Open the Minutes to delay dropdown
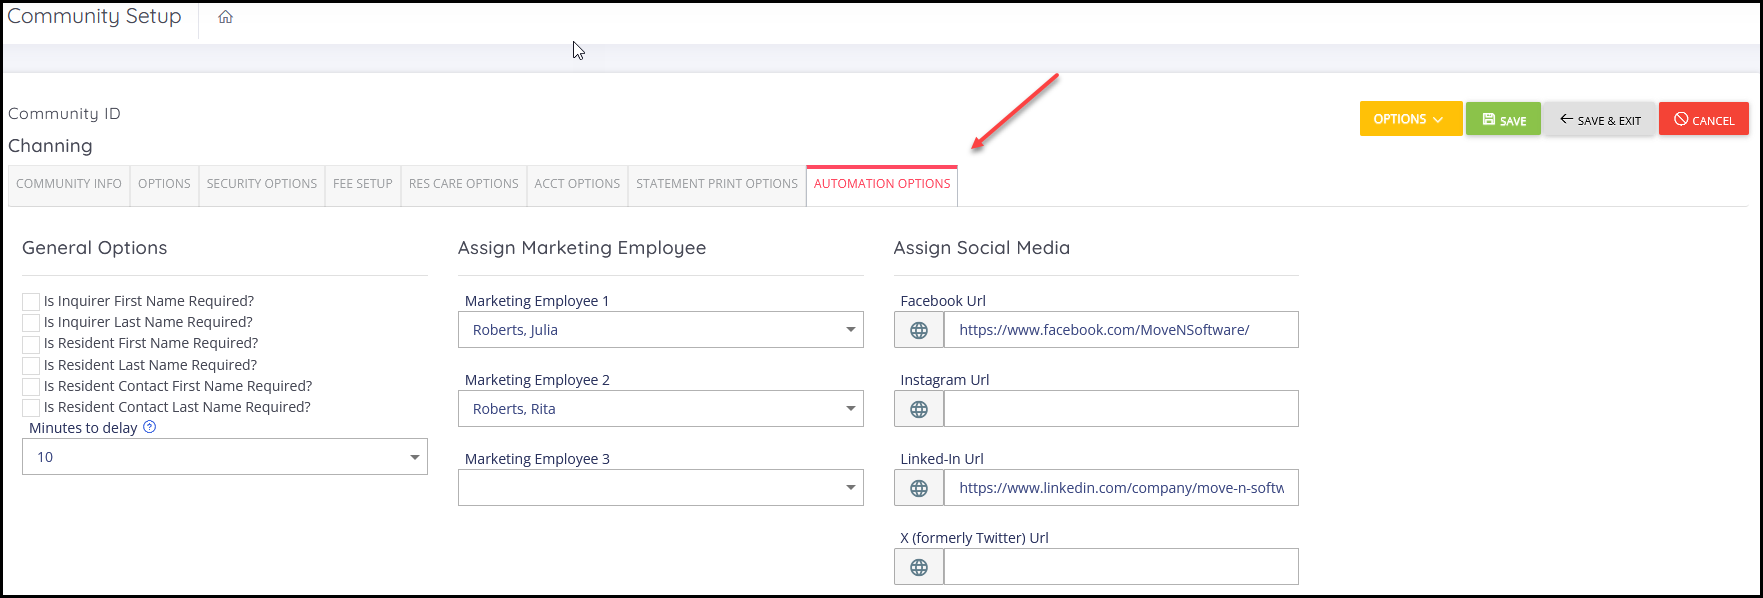This screenshot has width=1763, height=598. [x=225, y=457]
